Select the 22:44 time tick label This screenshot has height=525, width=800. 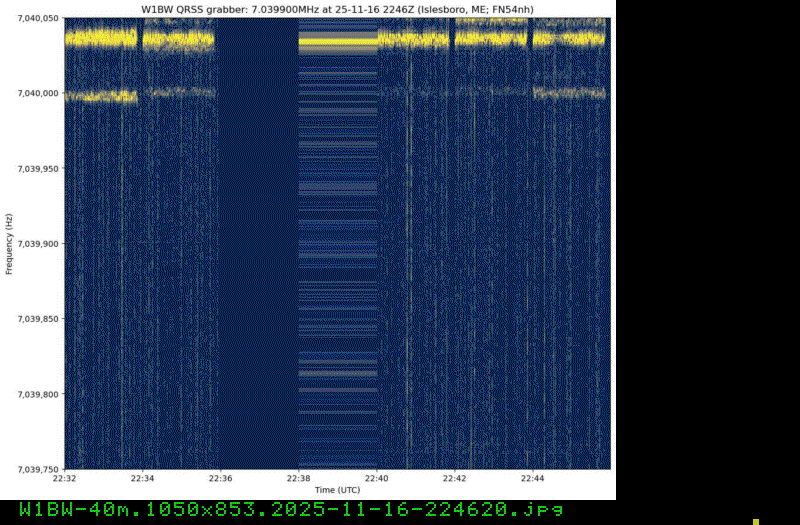(x=532, y=479)
